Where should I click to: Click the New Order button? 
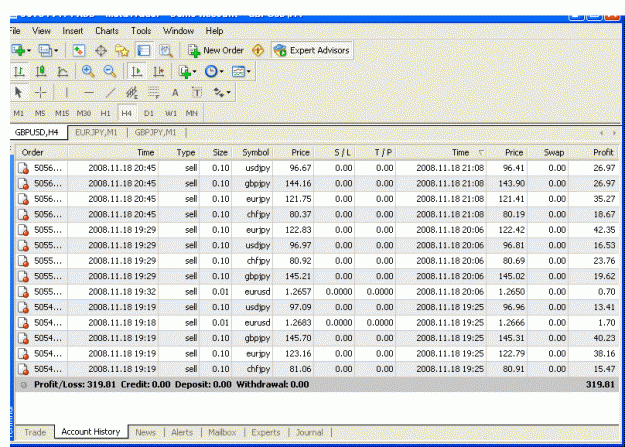pos(216,51)
